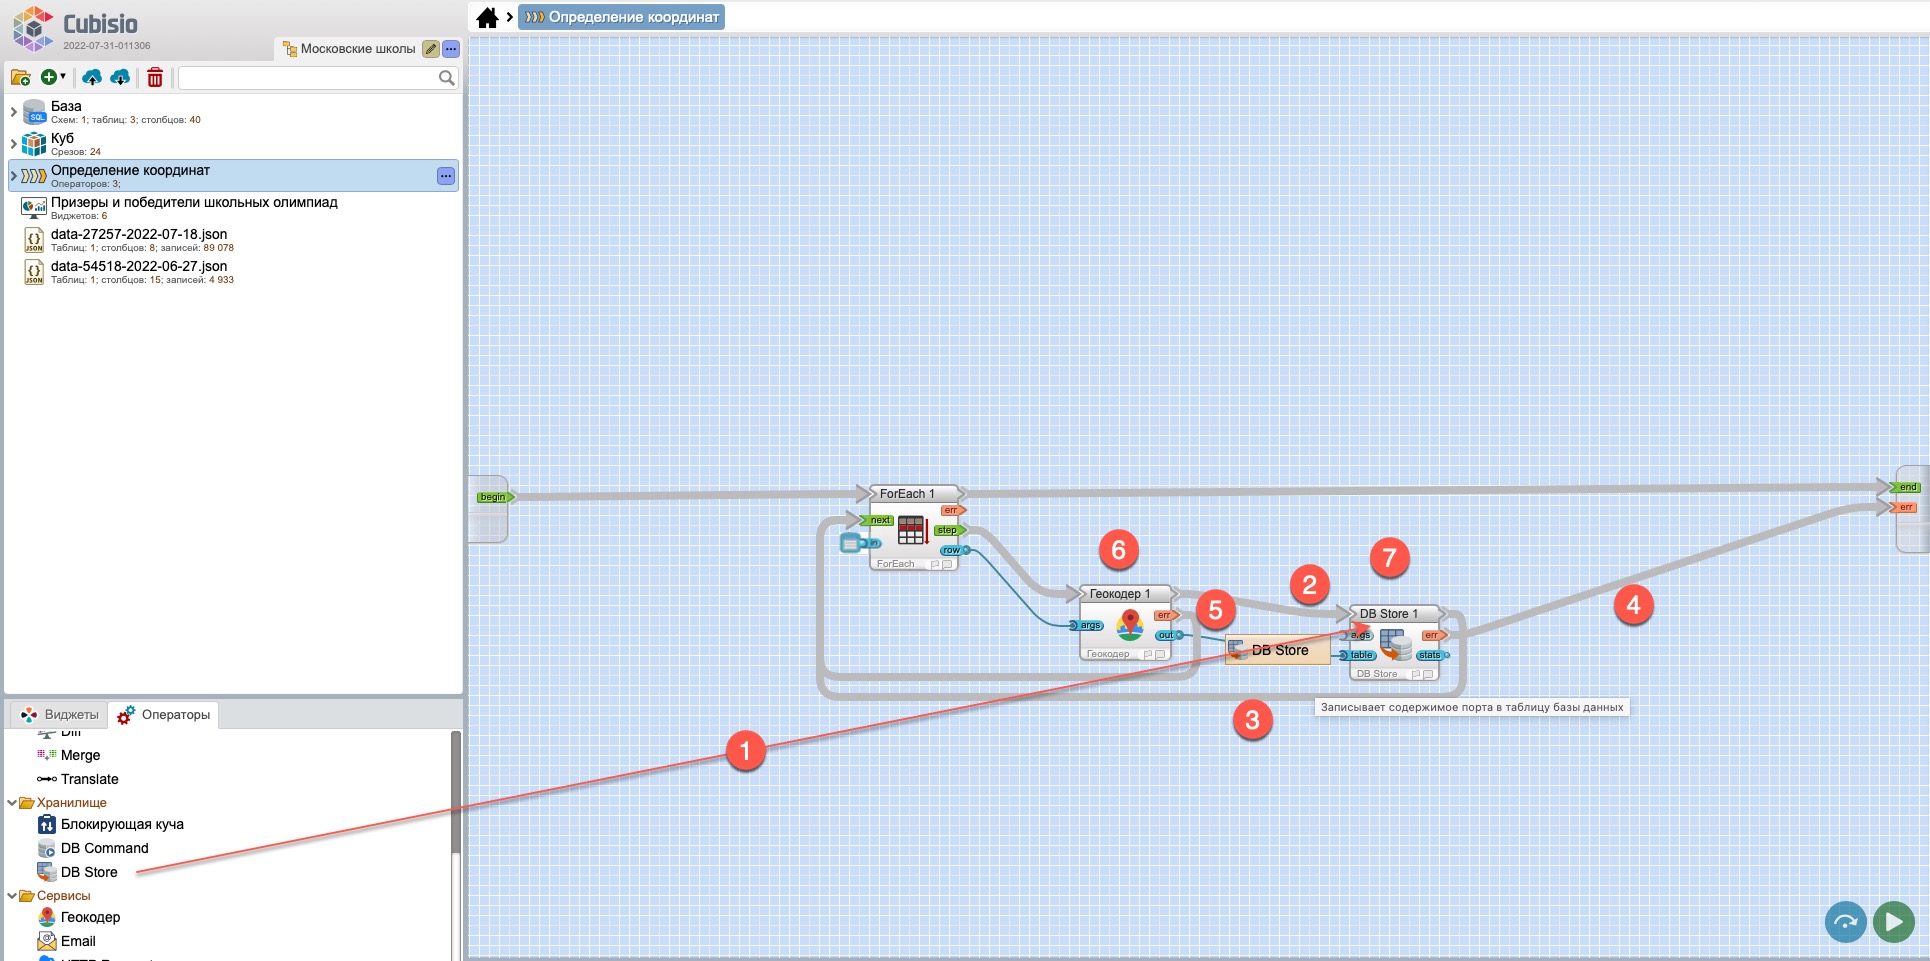Switch to the Виджеты tab
This screenshot has width=1930, height=961.
tap(60, 715)
